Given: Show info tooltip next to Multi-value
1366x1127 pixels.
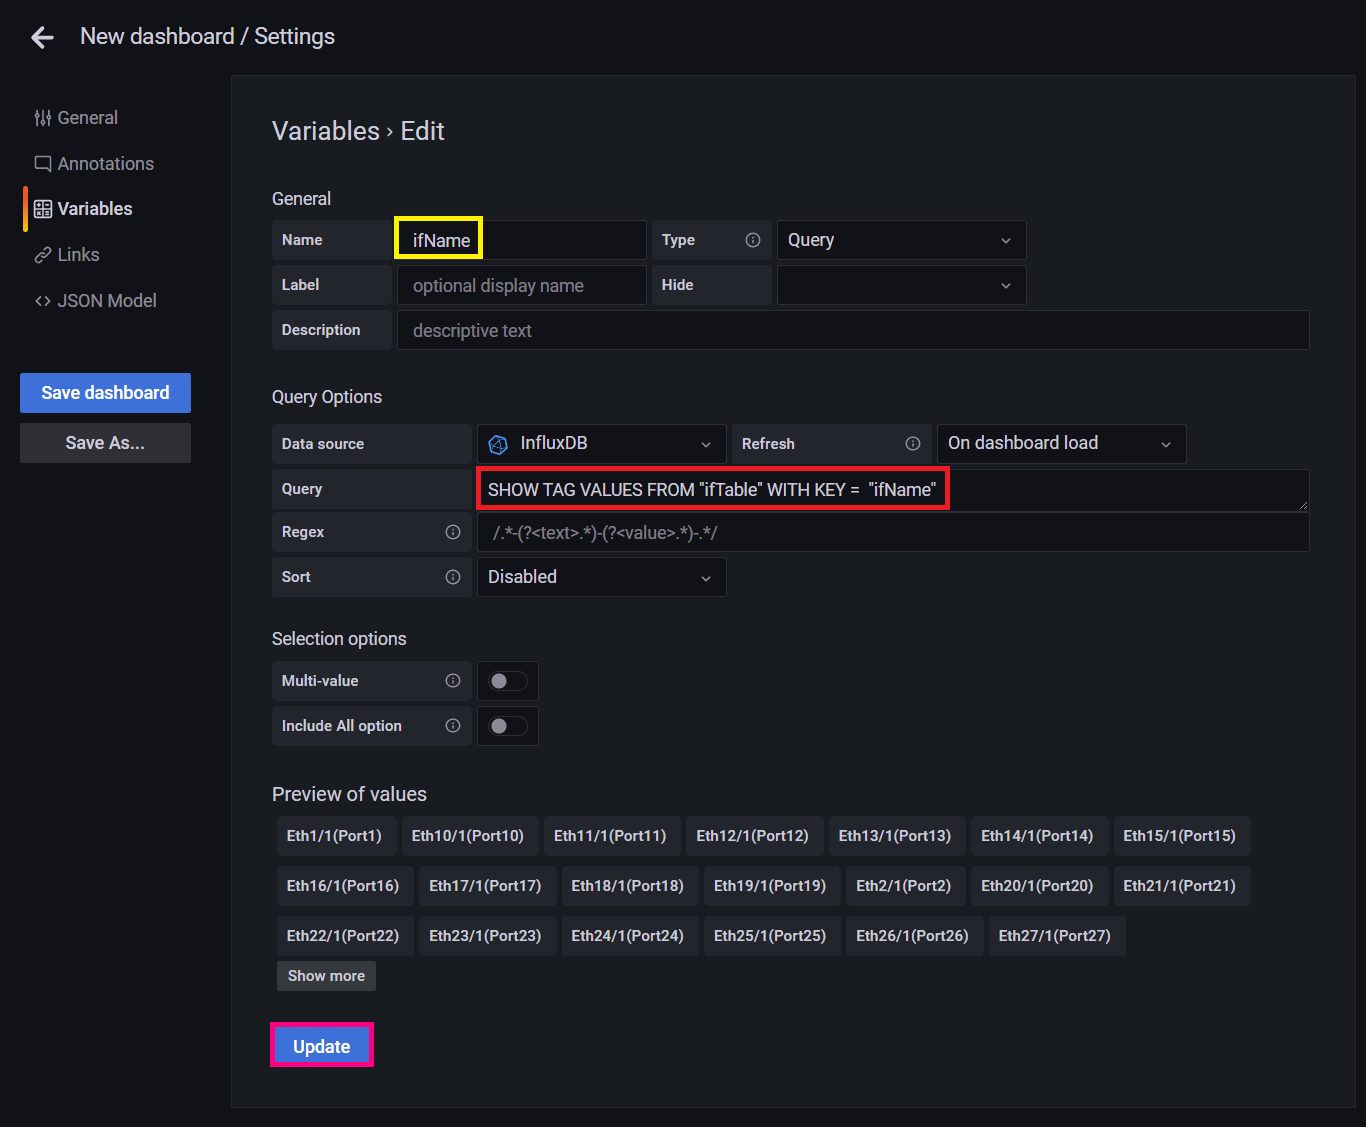Looking at the screenshot, I should 453,681.
